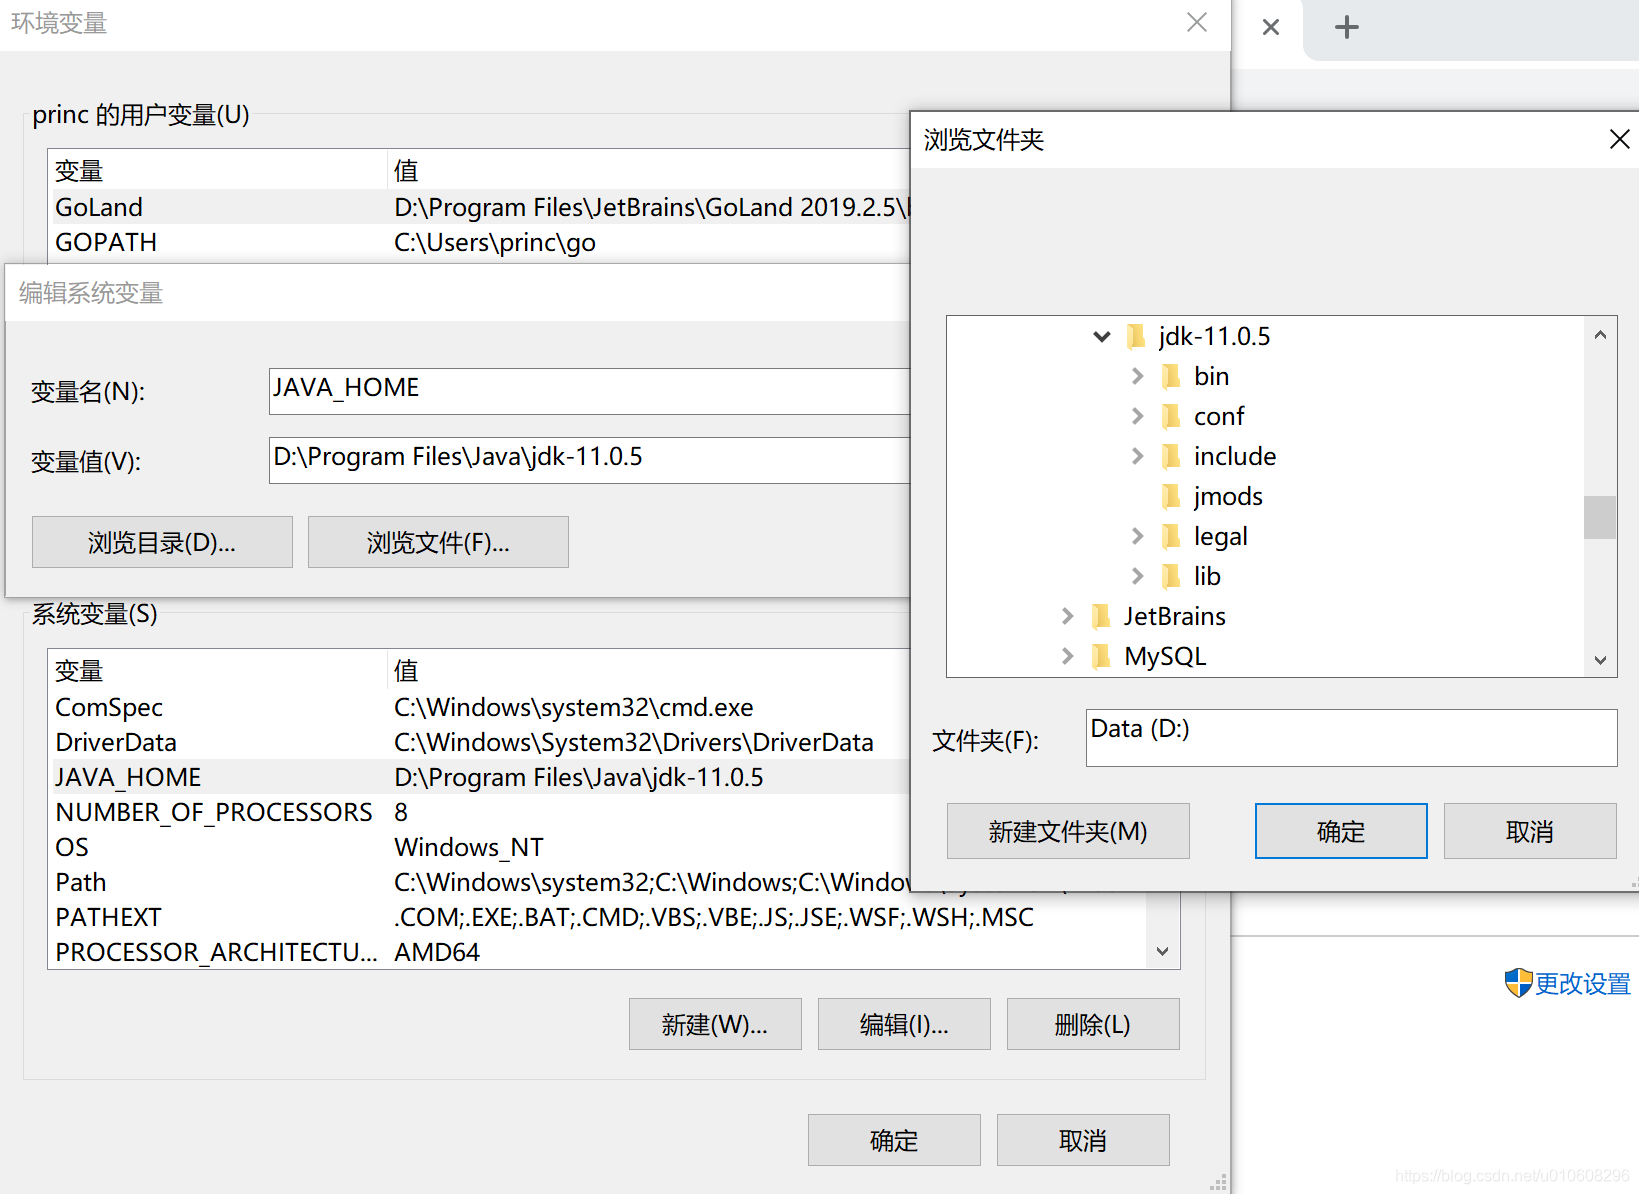This screenshot has width=1639, height=1194.
Task: Expand the conf folder arrow
Action: point(1137,416)
